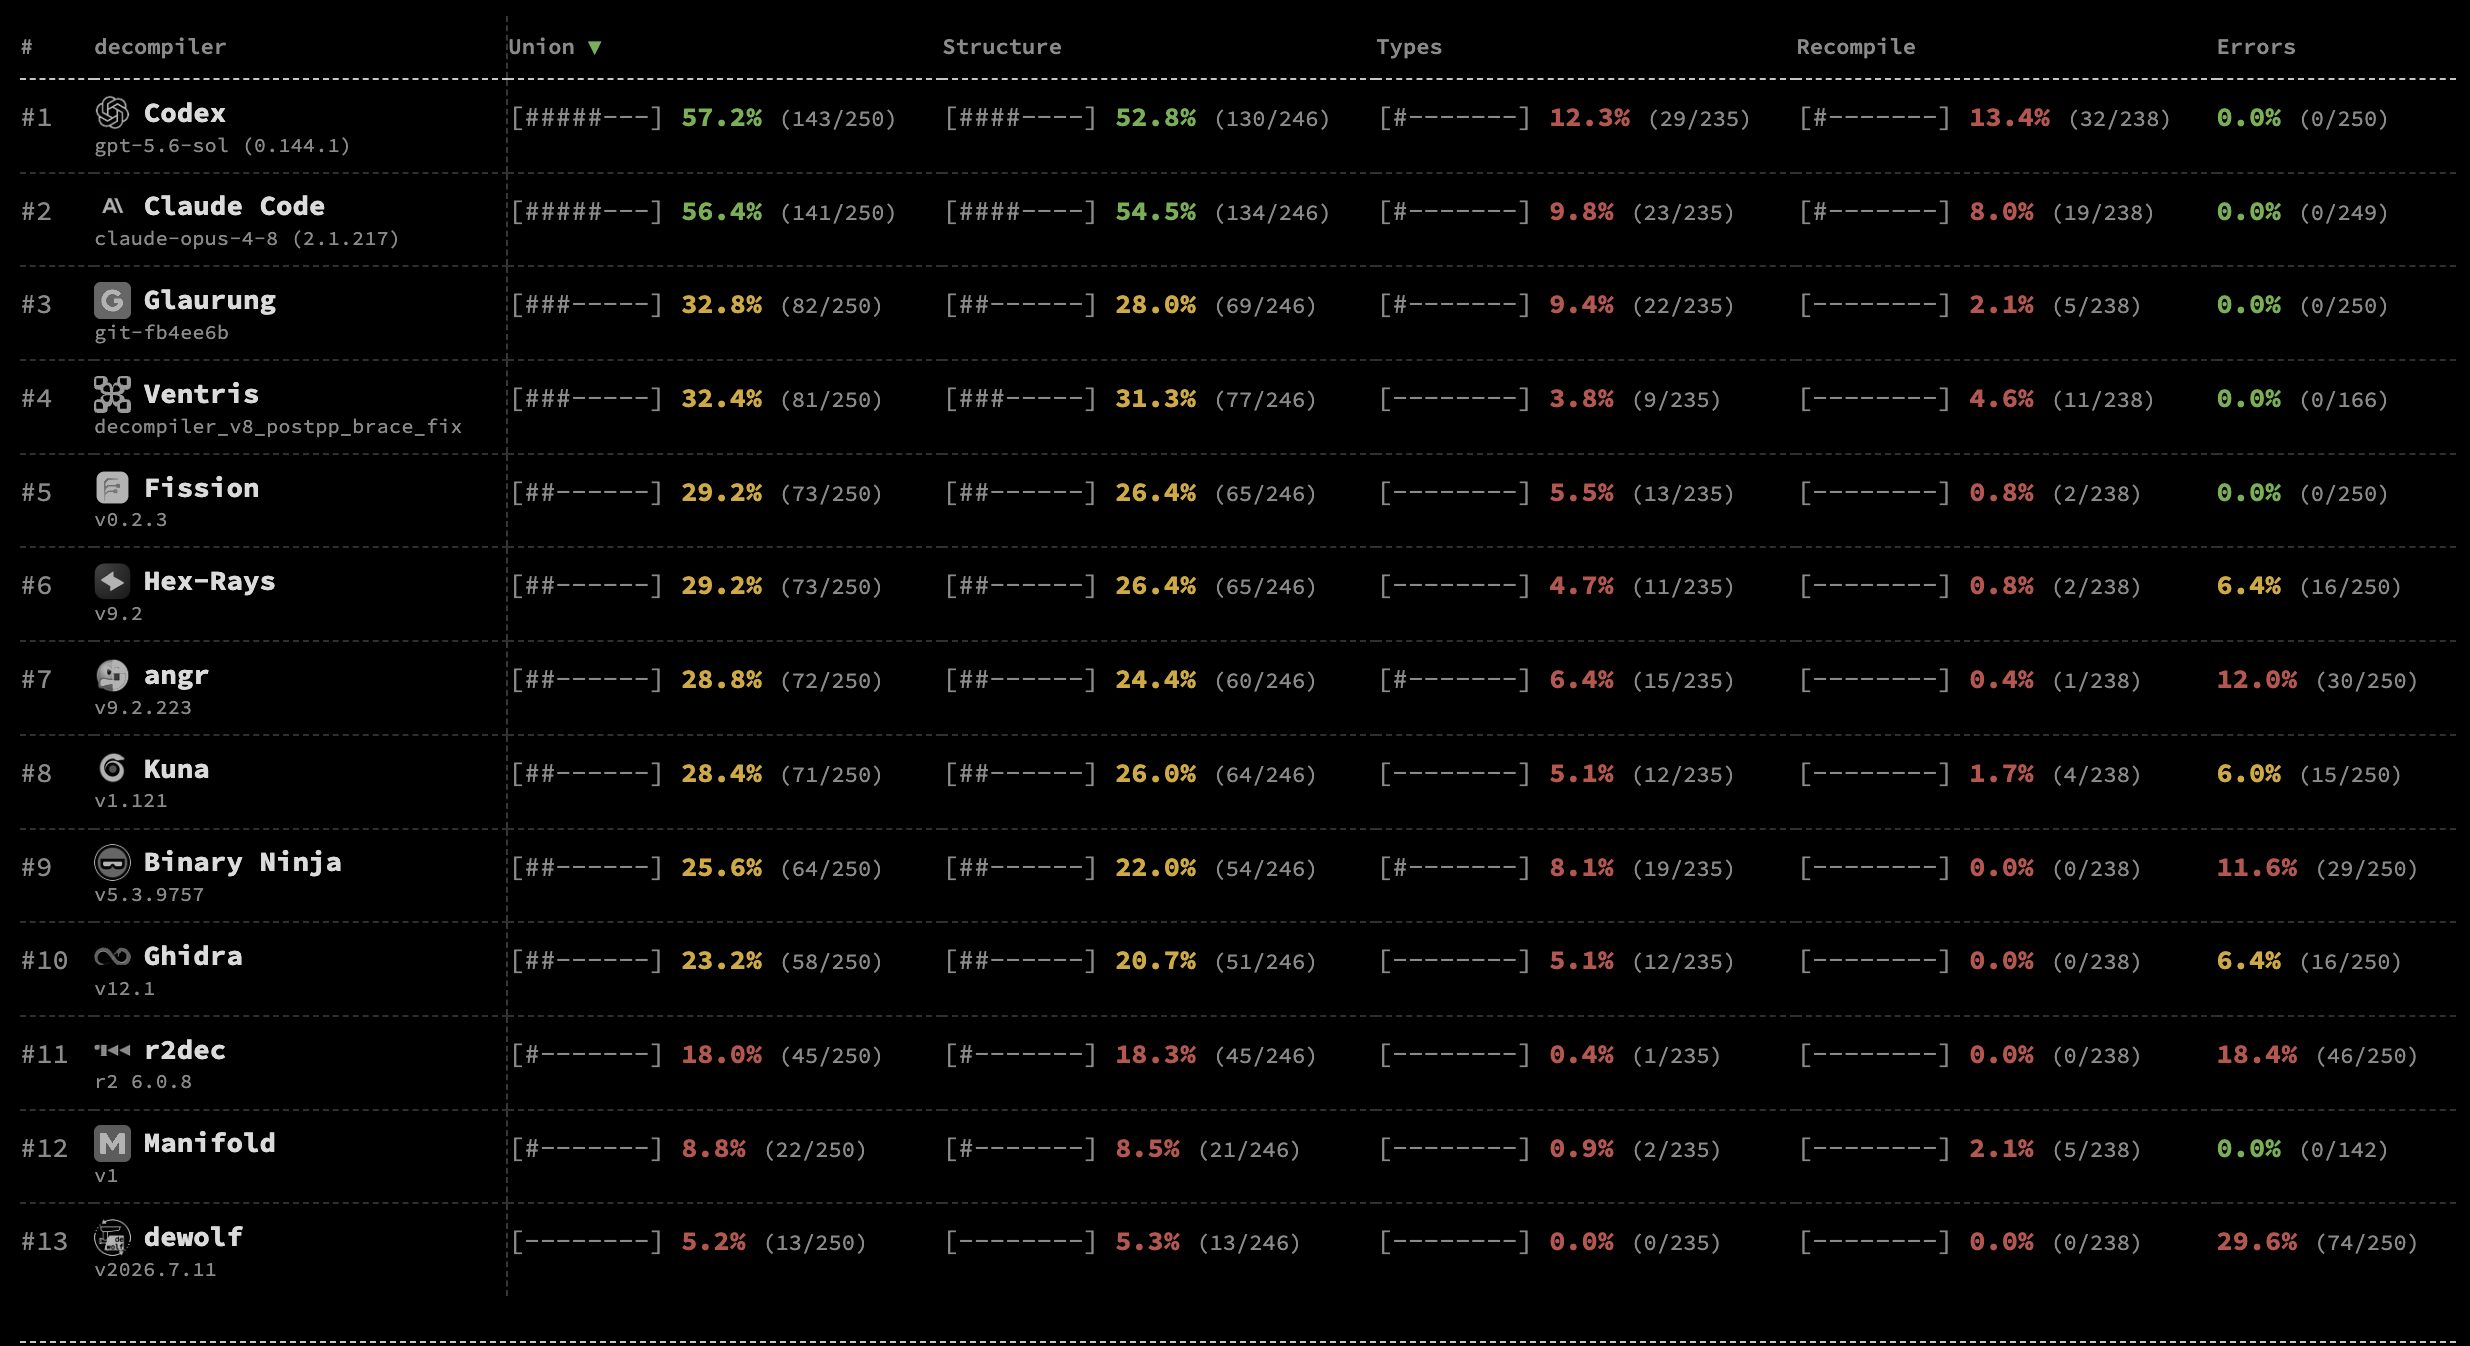Sort by the decompiler column header
The height and width of the screenshot is (1346, 2470).
pyautogui.click(x=160, y=47)
